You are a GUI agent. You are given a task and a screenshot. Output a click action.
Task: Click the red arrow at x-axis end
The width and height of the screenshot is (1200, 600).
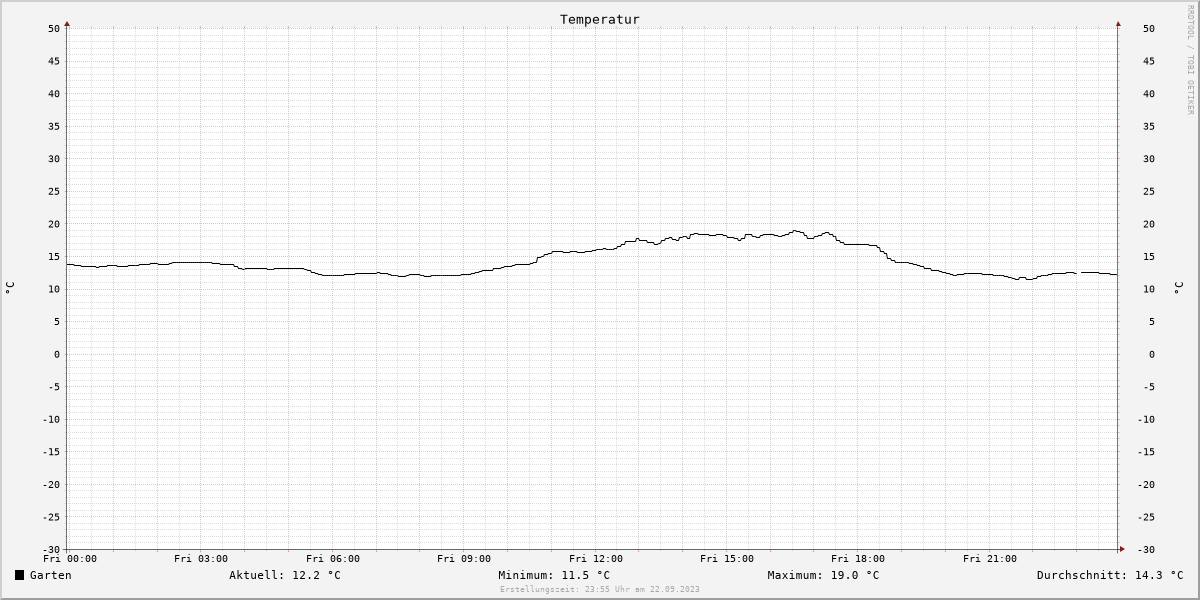[1122, 549]
